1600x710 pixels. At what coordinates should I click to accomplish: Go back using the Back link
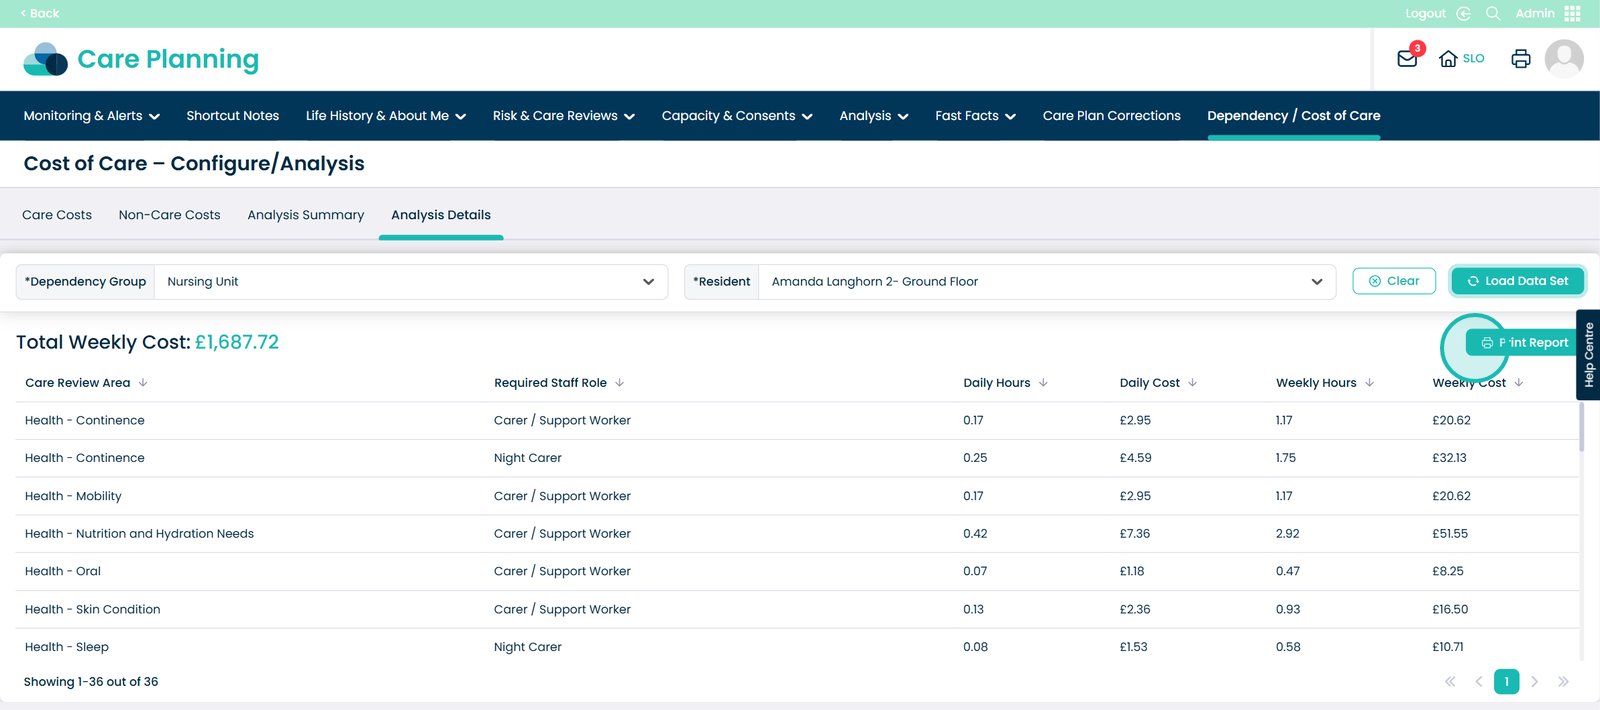40,13
